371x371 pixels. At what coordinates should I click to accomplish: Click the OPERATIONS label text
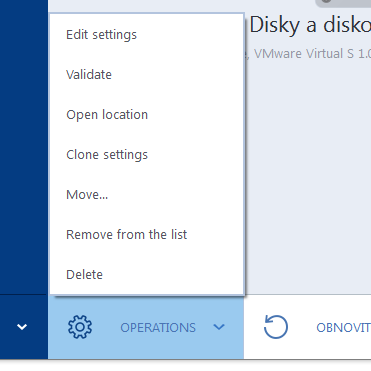tap(158, 328)
